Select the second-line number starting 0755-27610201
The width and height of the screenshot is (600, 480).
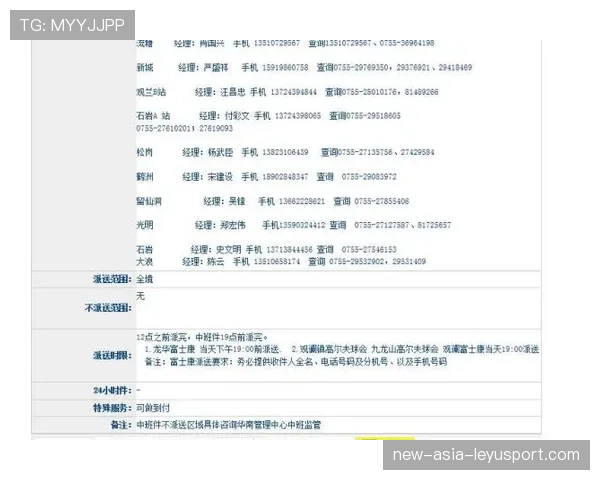[x=184, y=129]
